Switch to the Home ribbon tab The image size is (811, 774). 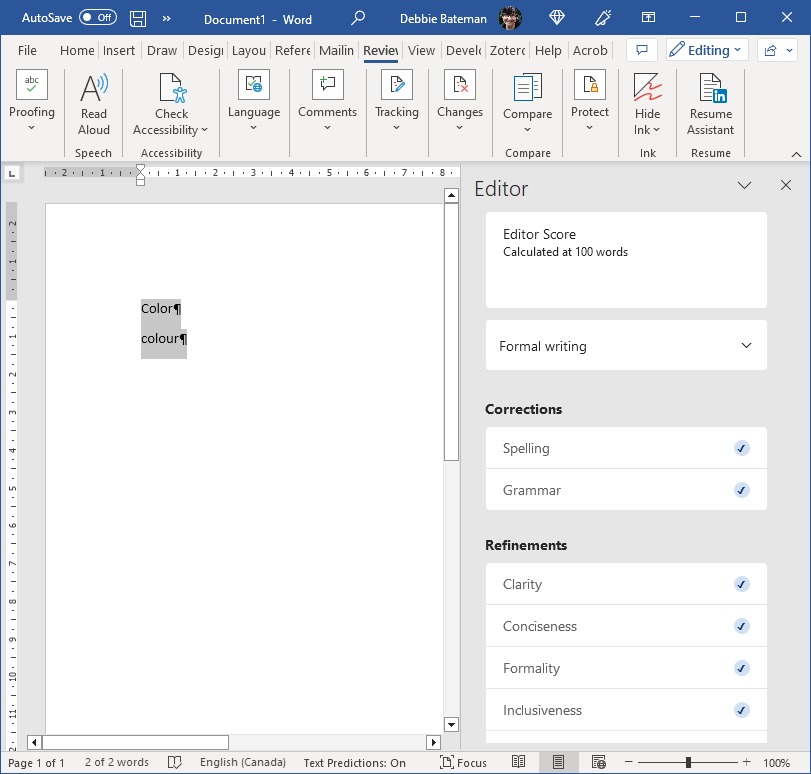pyautogui.click(x=77, y=51)
